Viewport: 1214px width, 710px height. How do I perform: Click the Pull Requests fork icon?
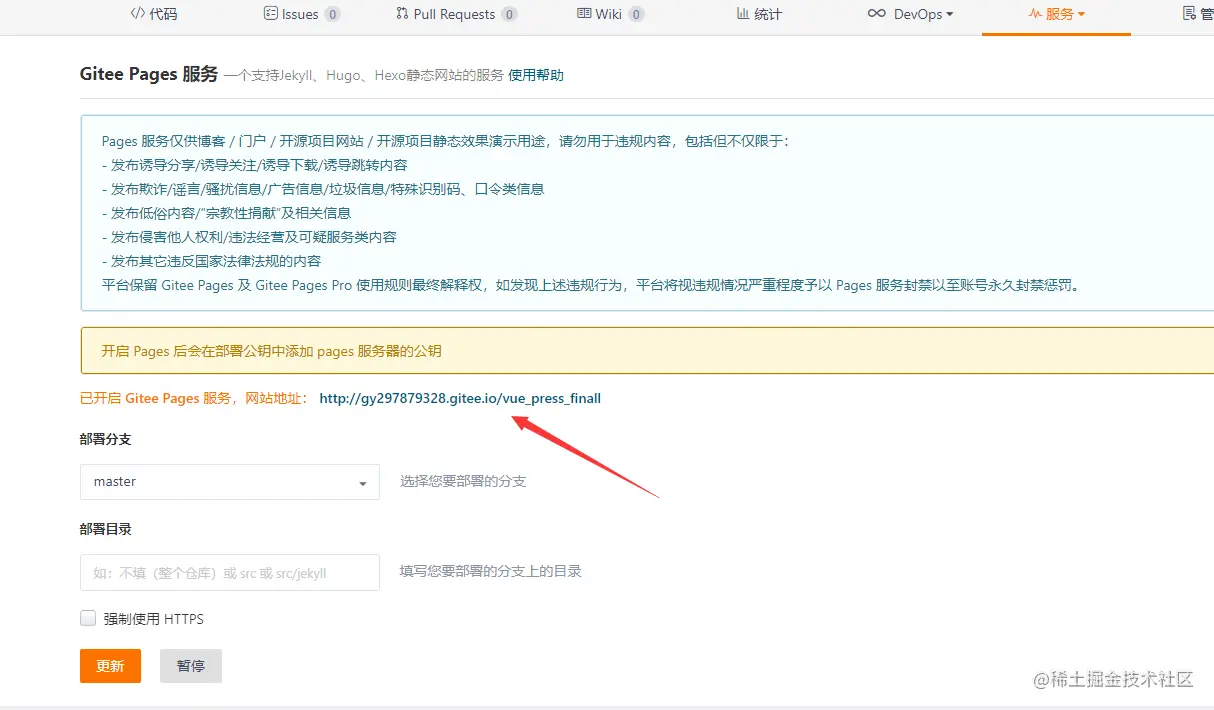(401, 14)
